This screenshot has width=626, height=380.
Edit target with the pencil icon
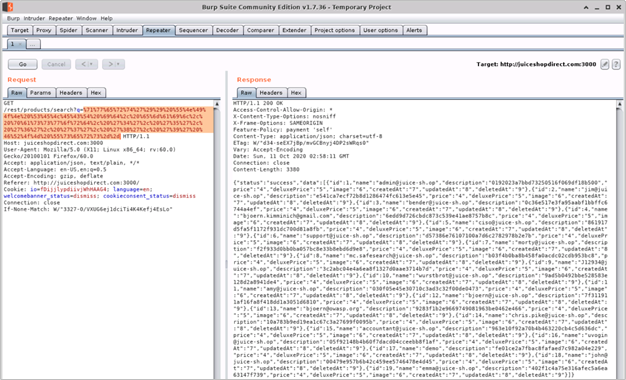pyautogui.click(x=604, y=64)
